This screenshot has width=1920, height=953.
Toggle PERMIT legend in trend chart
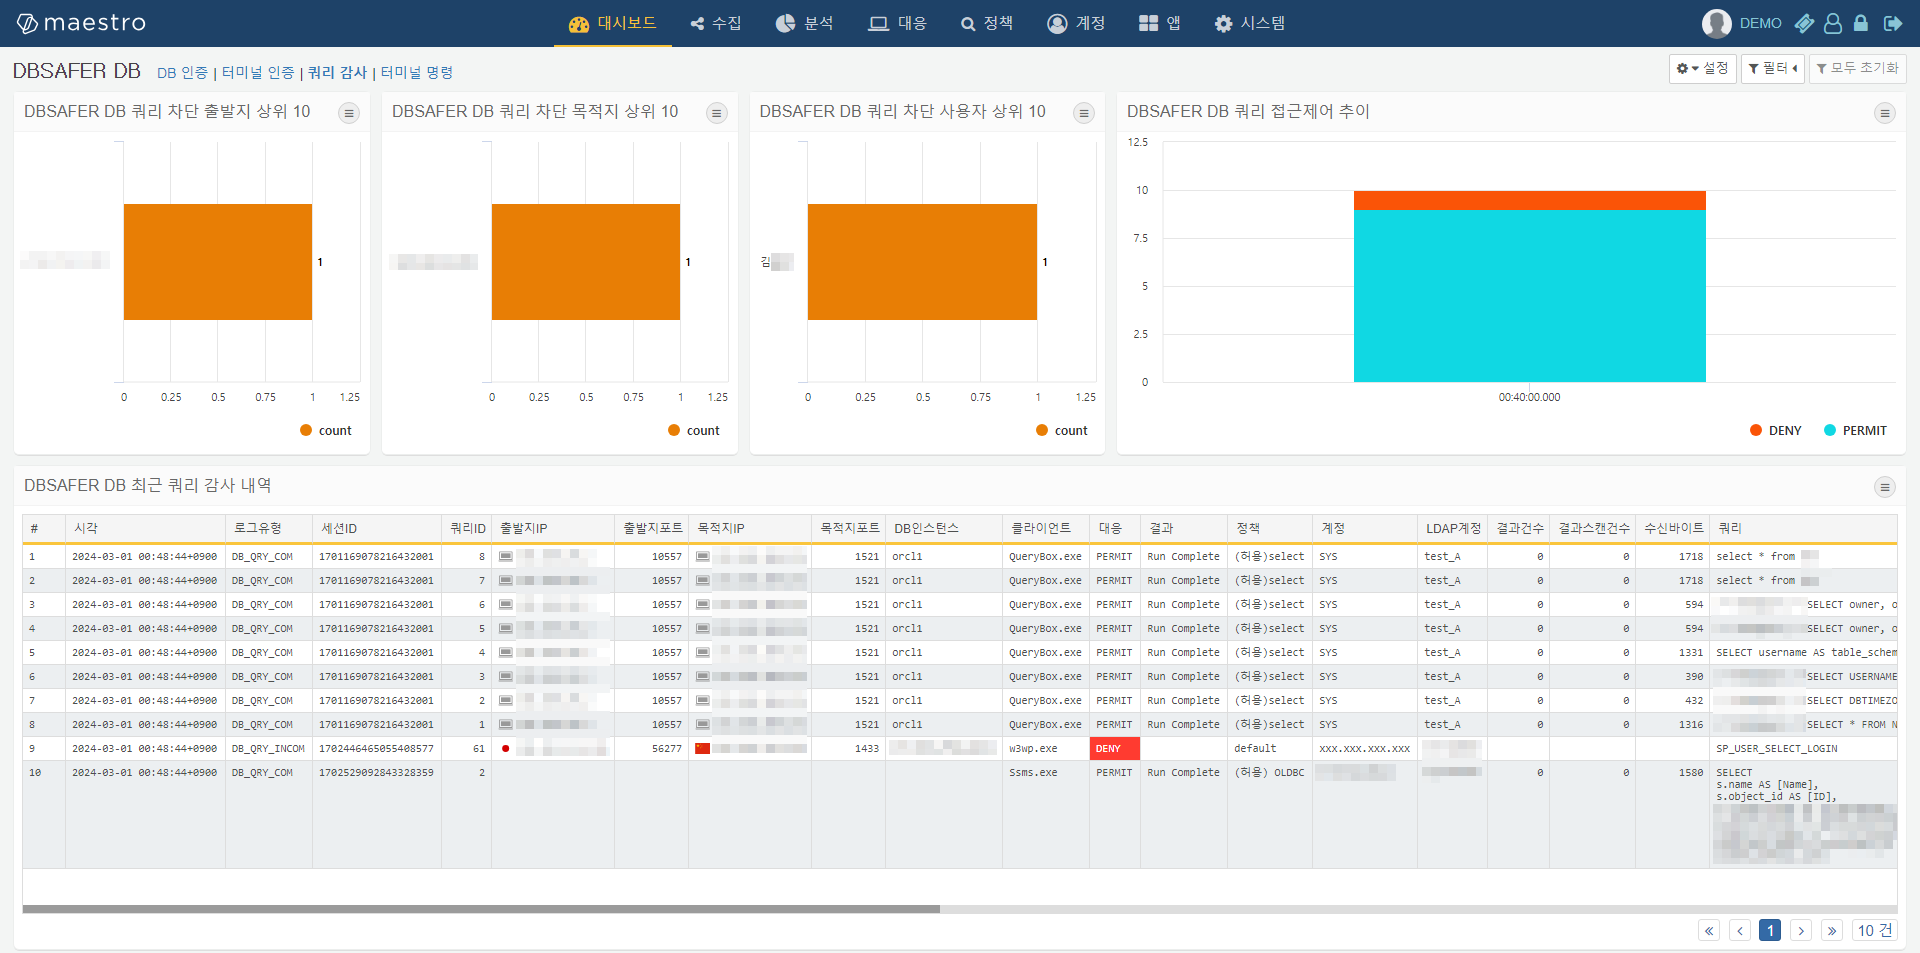(x=1856, y=430)
